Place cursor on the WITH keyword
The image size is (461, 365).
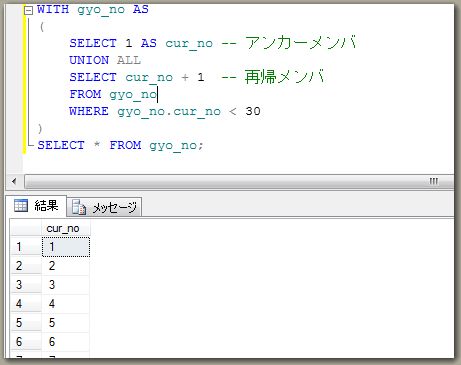pos(53,9)
